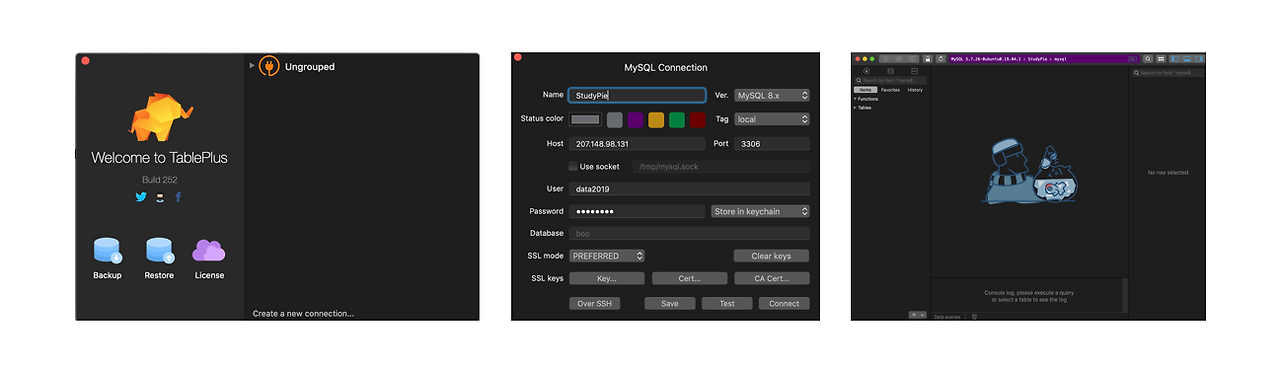Open Facebook link on Welcome window
1280x373 pixels.
click(x=178, y=197)
